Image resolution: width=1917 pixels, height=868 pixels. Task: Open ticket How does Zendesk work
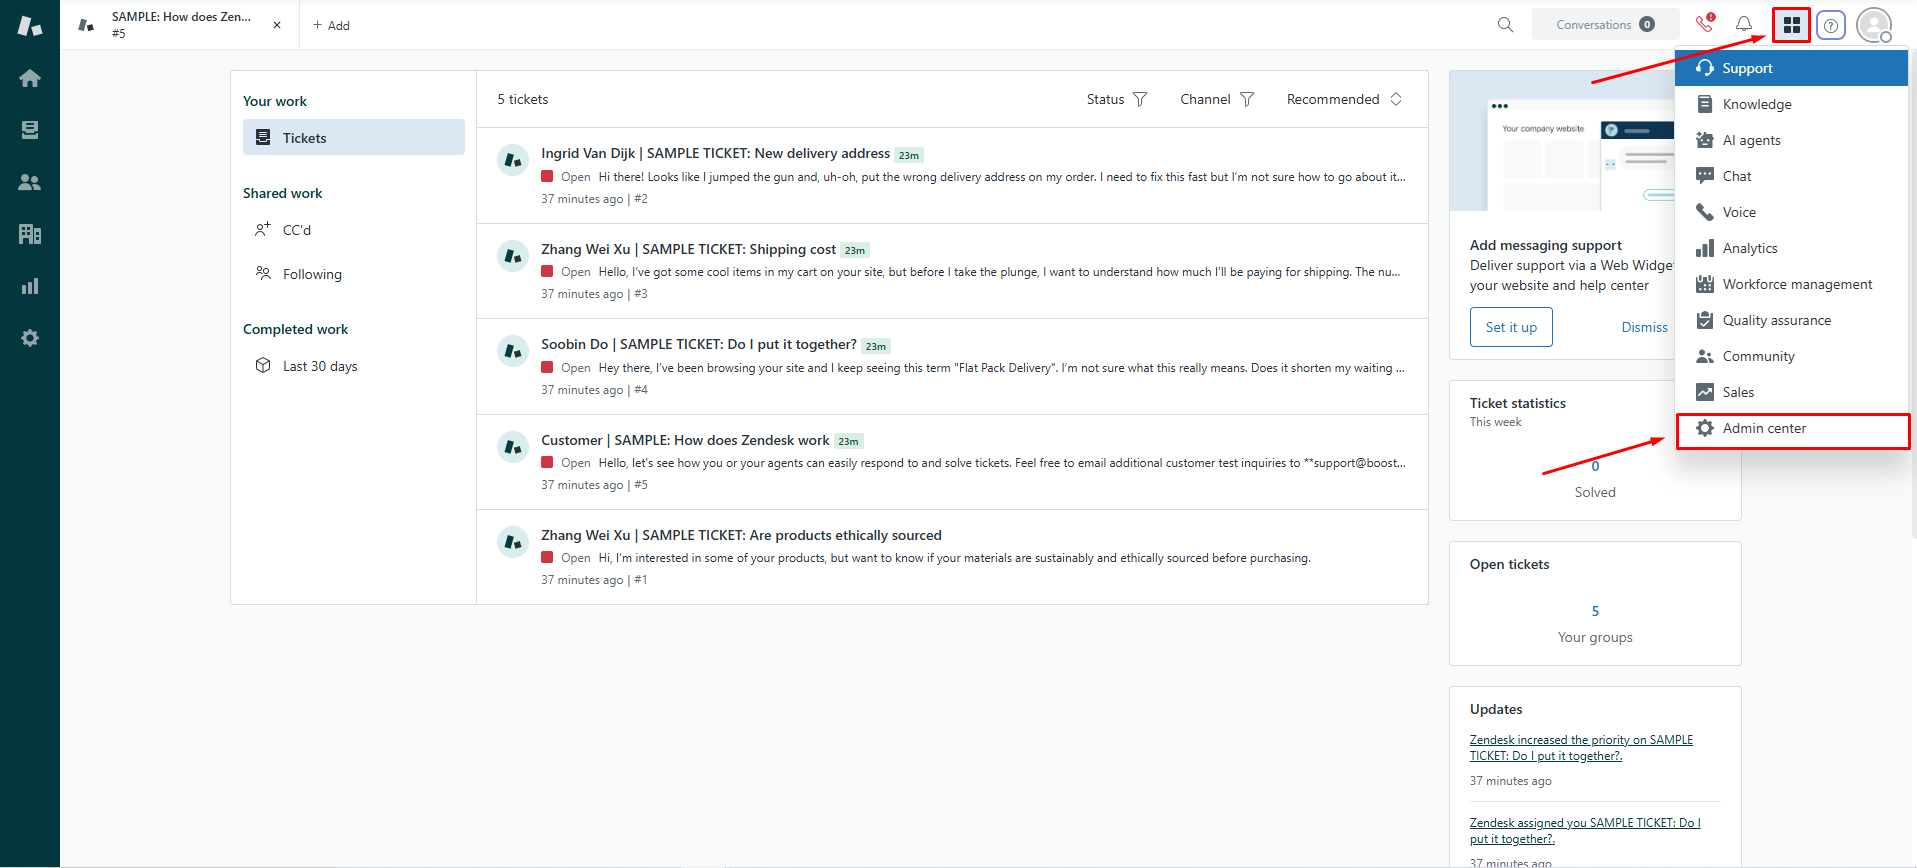point(952,462)
